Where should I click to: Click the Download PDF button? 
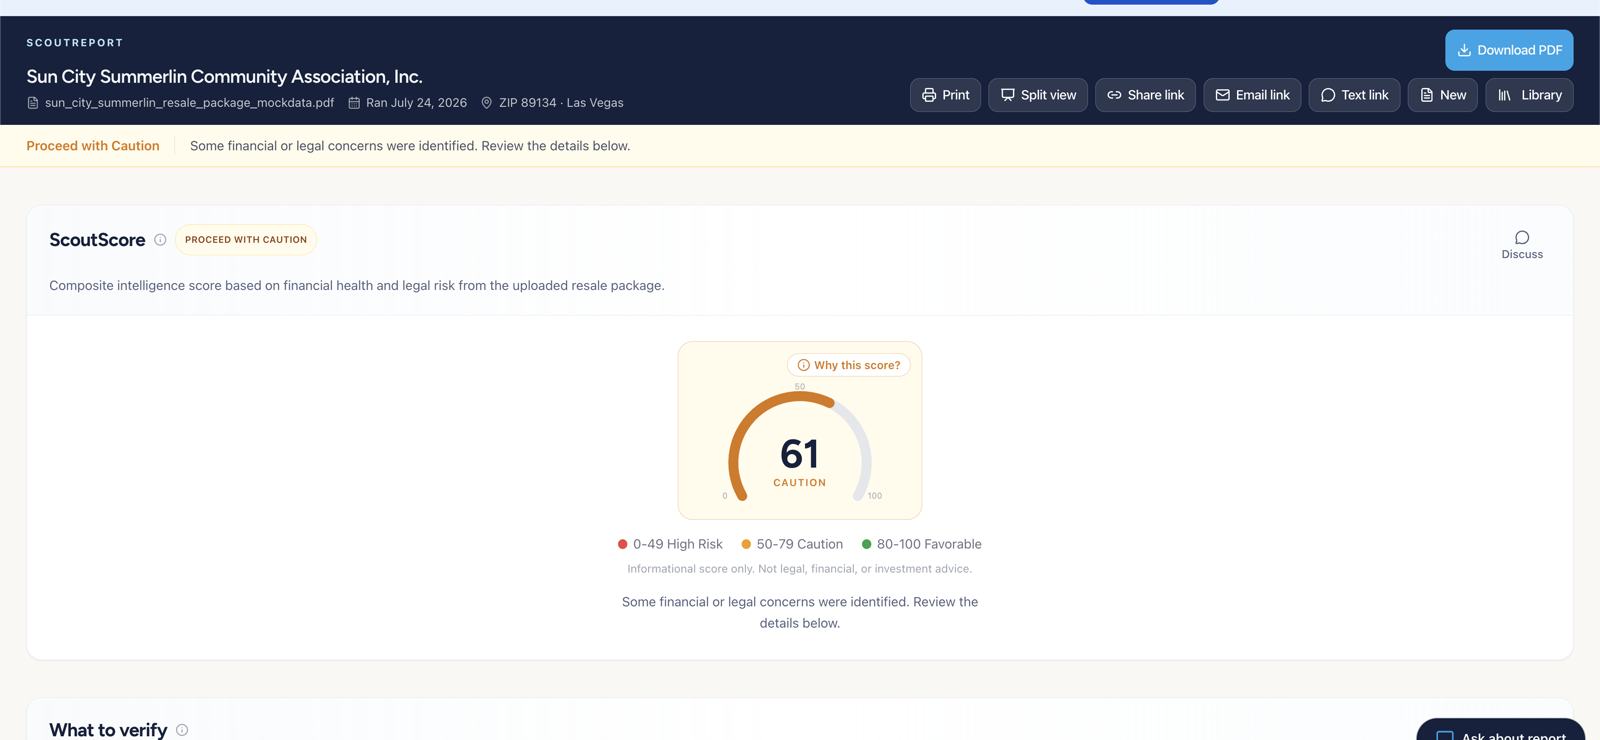1509,50
